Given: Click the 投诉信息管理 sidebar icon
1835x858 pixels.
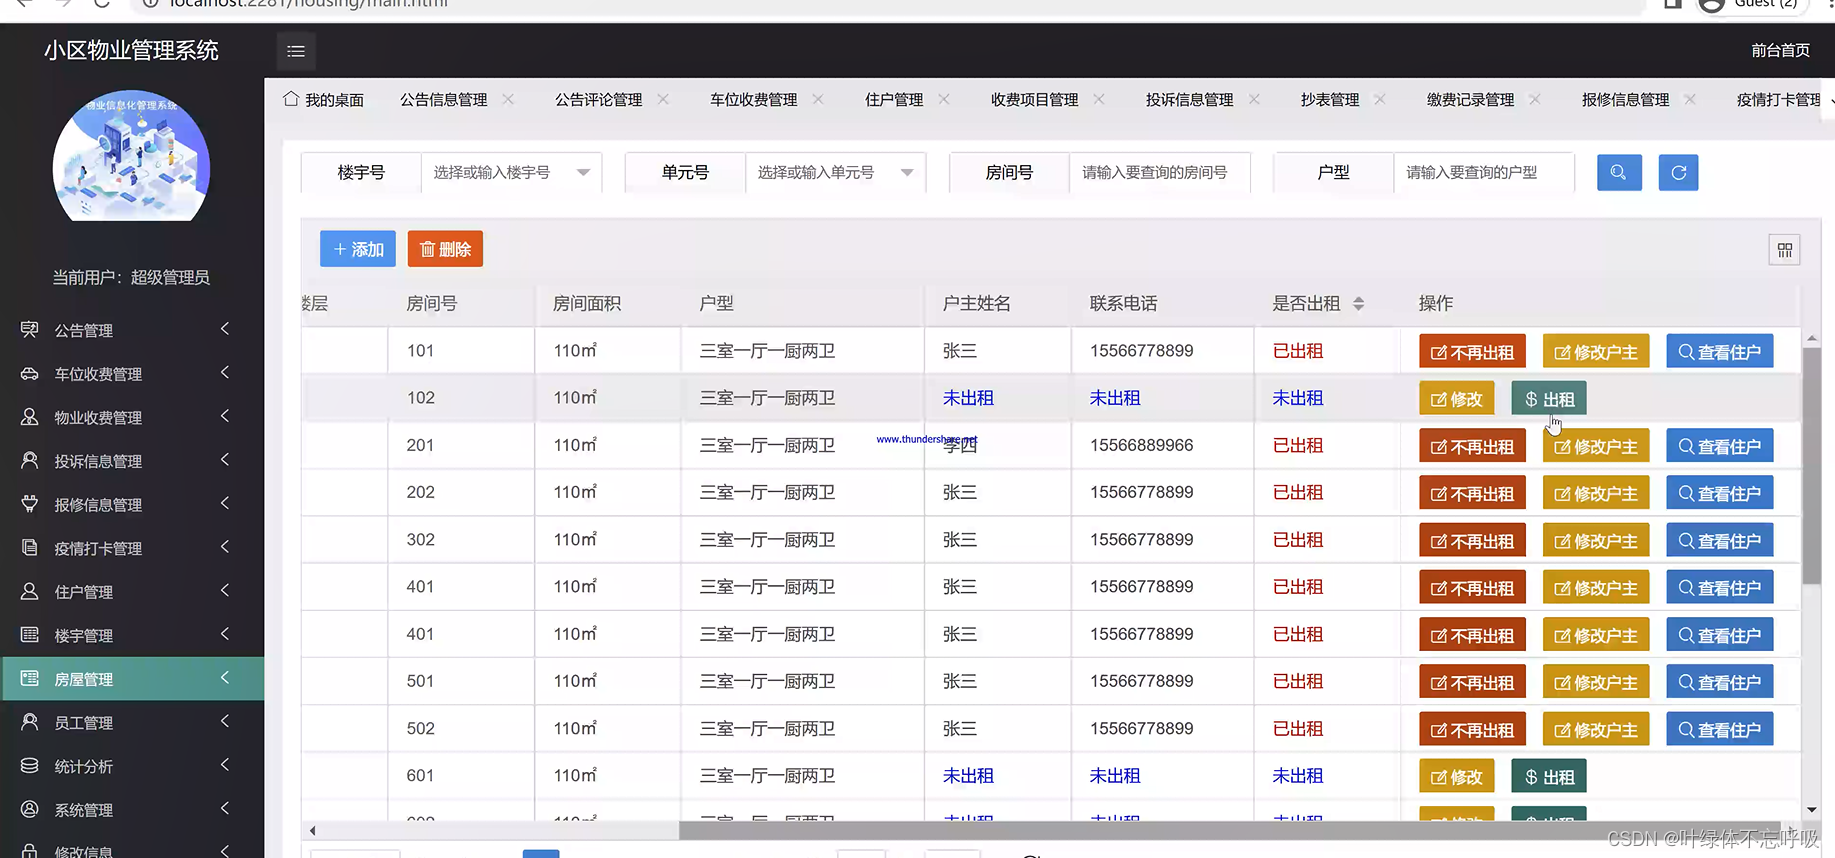Looking at the screenshot, I should pyautogui.click(x=30, y=460).
